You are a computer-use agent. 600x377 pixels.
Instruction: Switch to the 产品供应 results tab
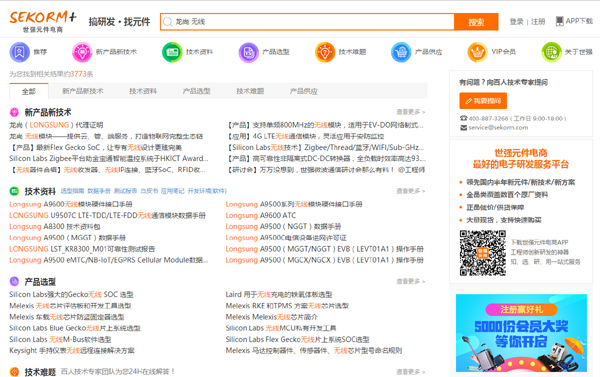click(x=303, y=91)
